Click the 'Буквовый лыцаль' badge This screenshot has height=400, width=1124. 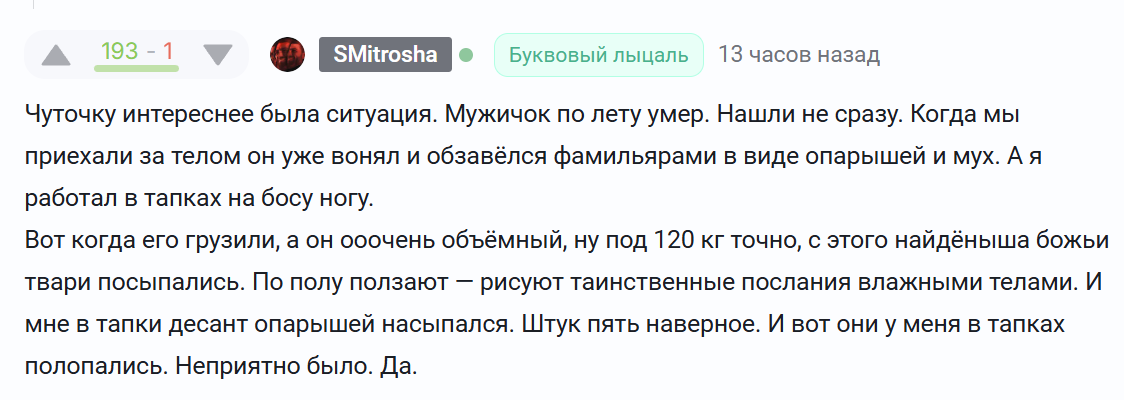(x=598, y=55)
